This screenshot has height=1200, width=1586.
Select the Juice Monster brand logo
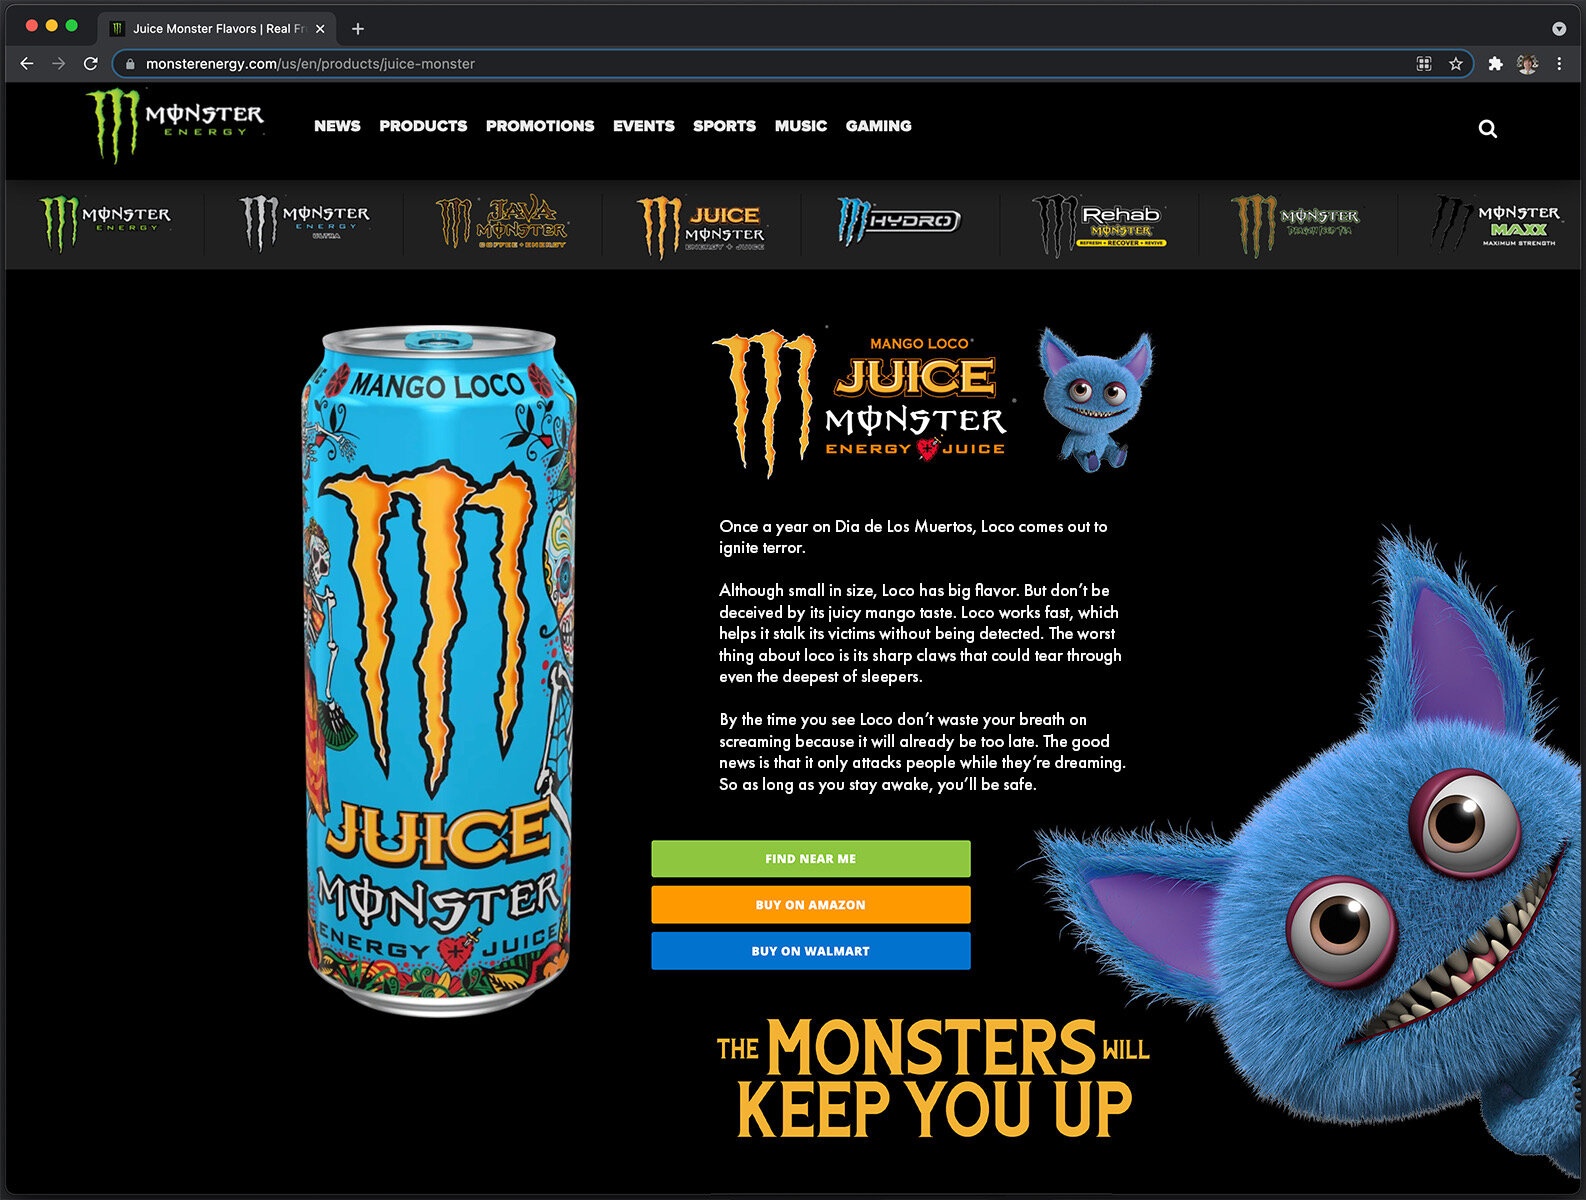pyautogui.click(x=701, y=226)
